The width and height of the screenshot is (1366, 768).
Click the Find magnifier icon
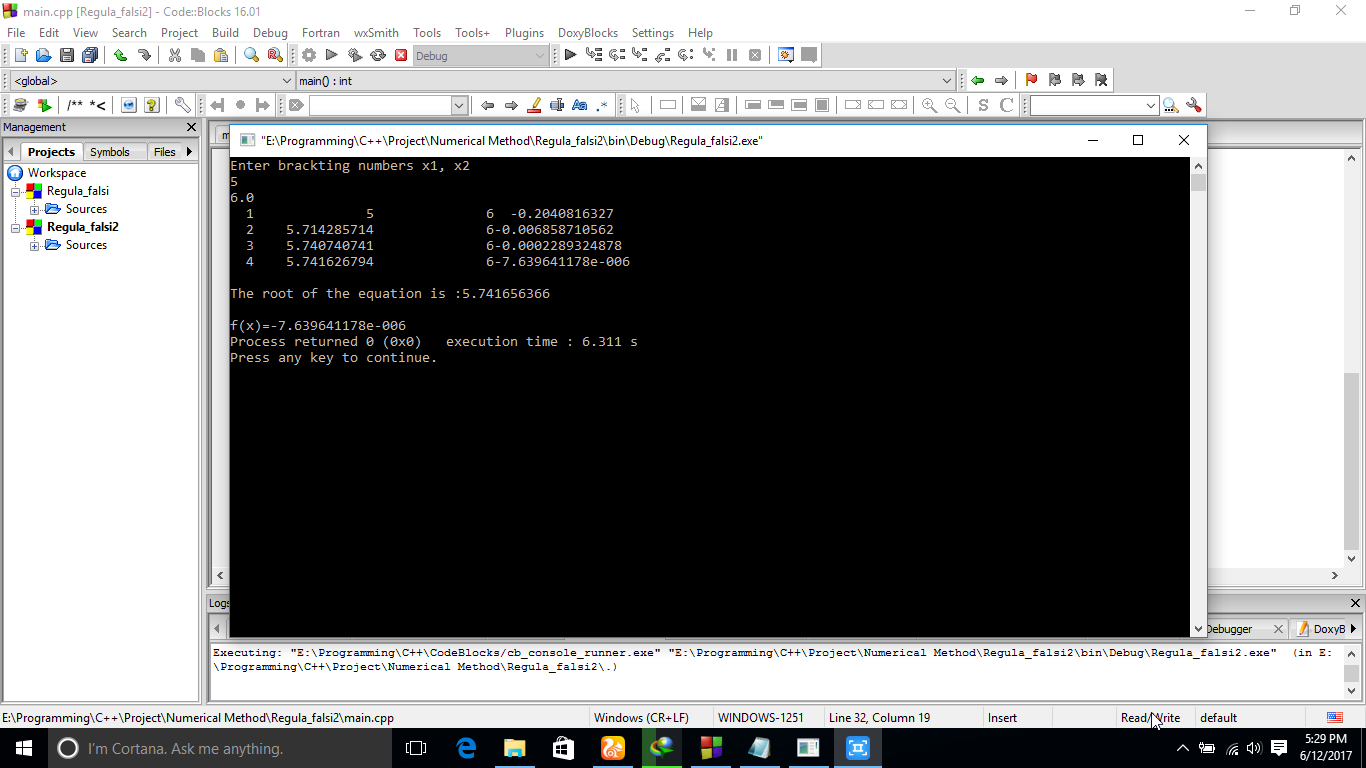click(251, 56)
